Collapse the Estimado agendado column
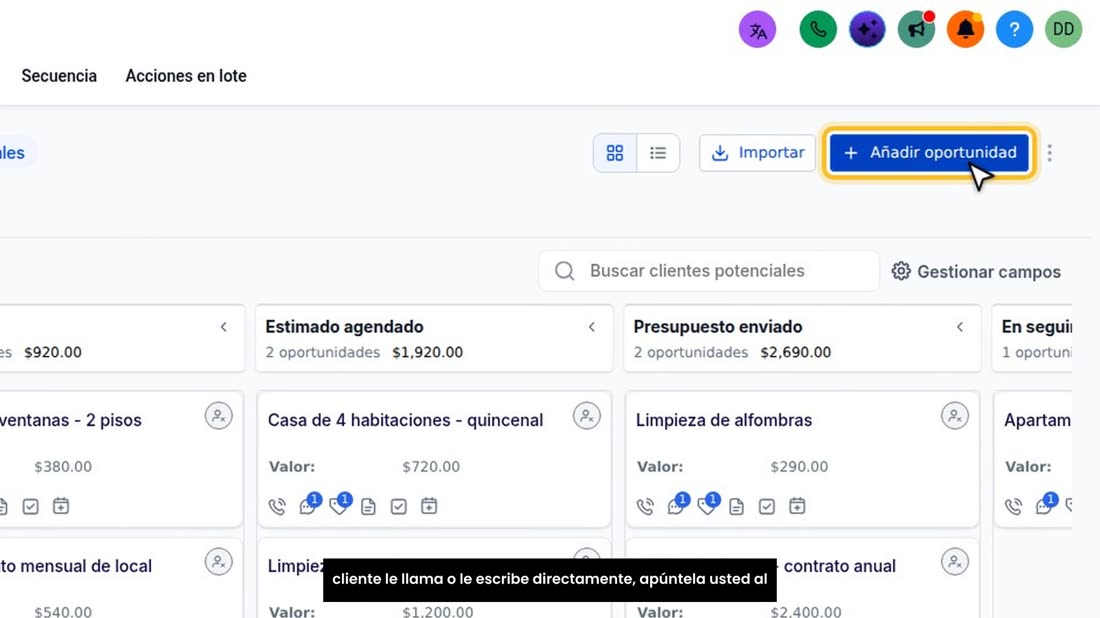Image resolution: width=1100 pixels, height=618 pixels. (592, 327)
